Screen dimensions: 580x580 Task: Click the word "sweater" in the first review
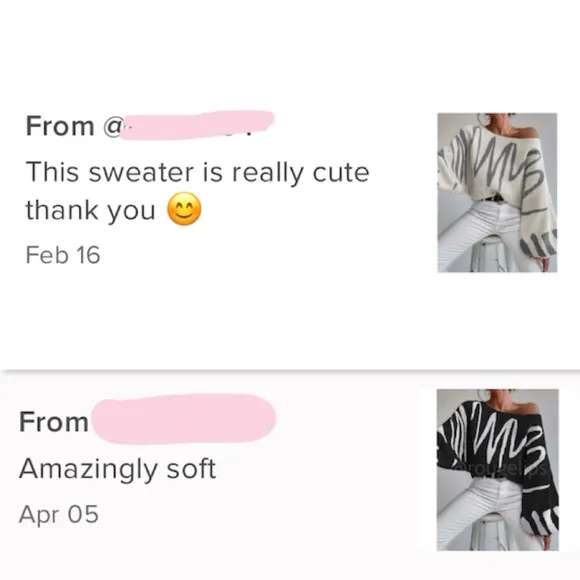coord(141,173)
